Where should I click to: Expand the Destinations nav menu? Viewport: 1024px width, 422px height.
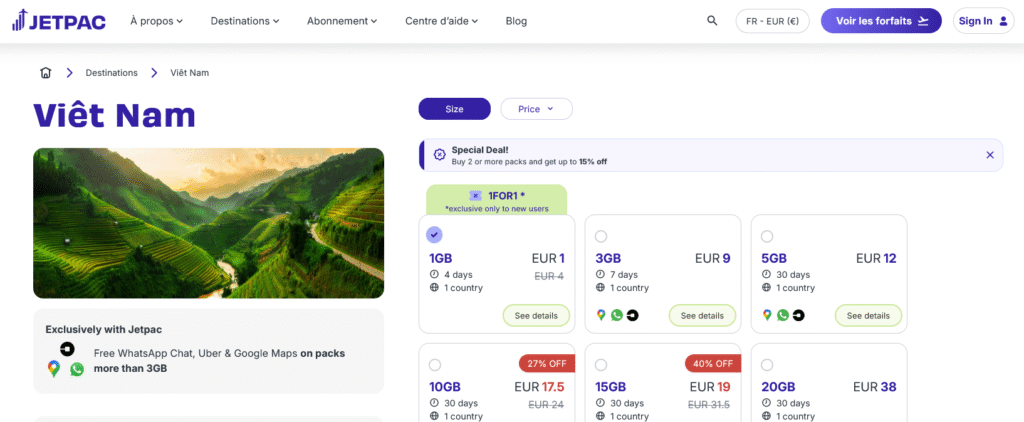pos(245,21)
